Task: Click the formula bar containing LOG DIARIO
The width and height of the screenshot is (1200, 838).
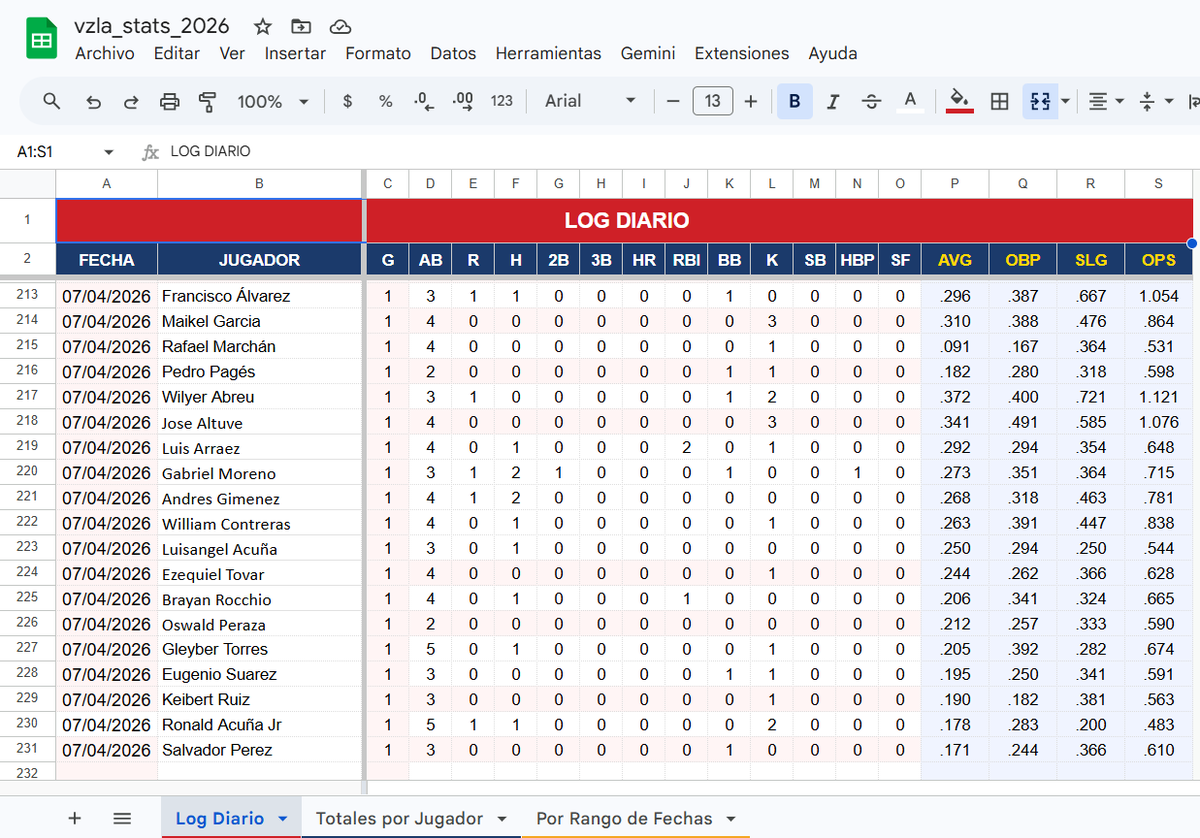Action: point(680,152)
